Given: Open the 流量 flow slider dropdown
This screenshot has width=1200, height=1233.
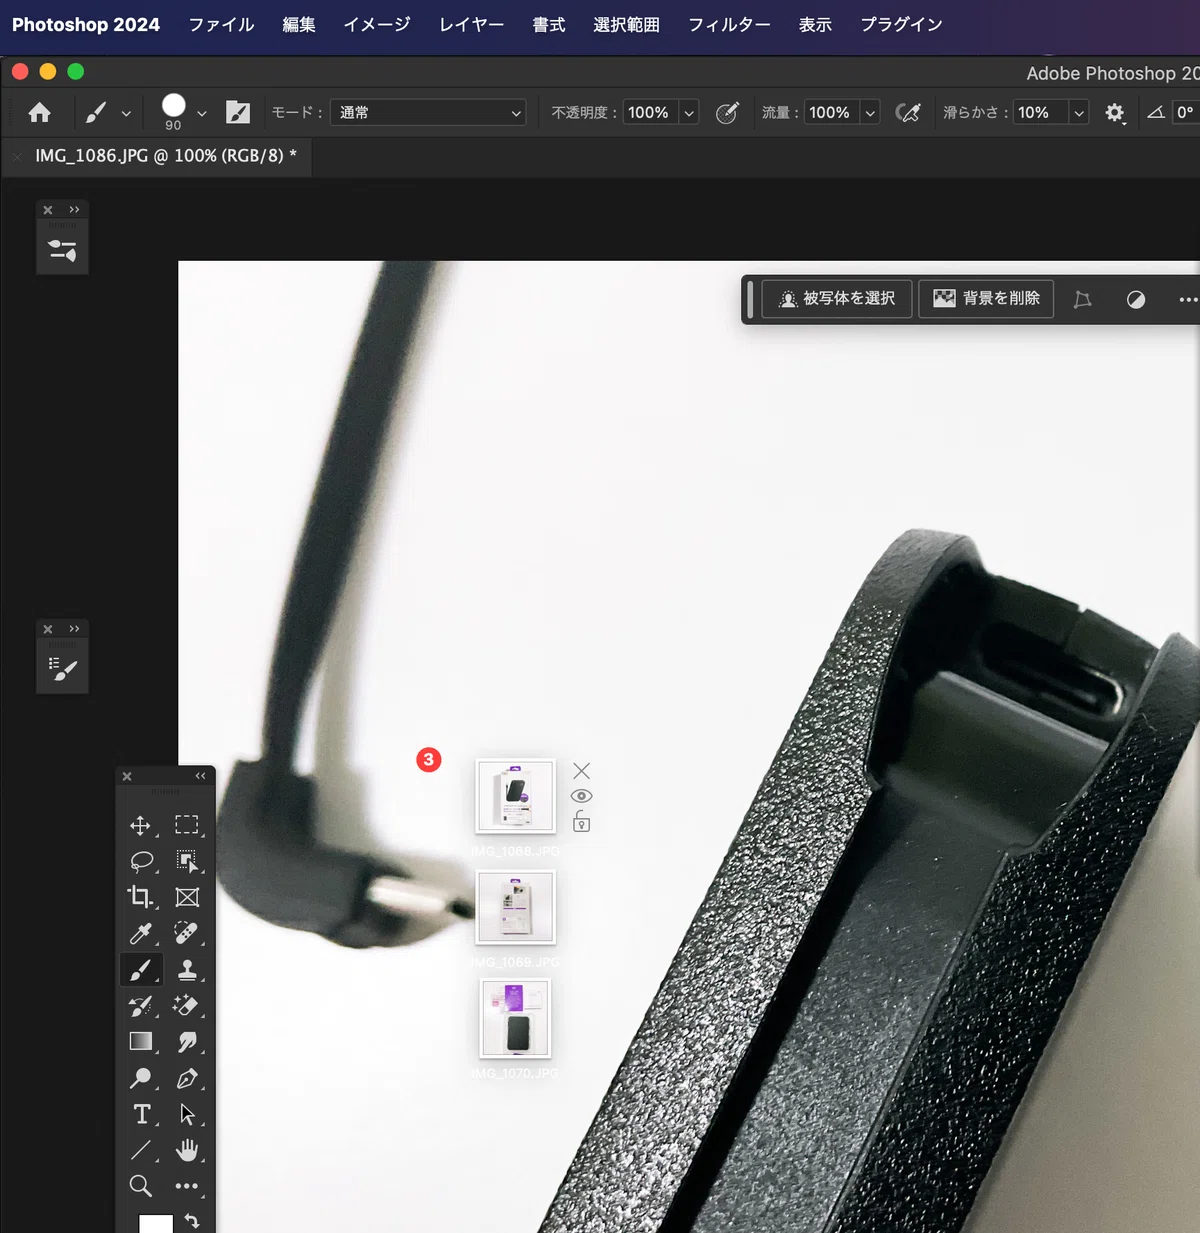Looking at the screenshot, I should 870,113.
